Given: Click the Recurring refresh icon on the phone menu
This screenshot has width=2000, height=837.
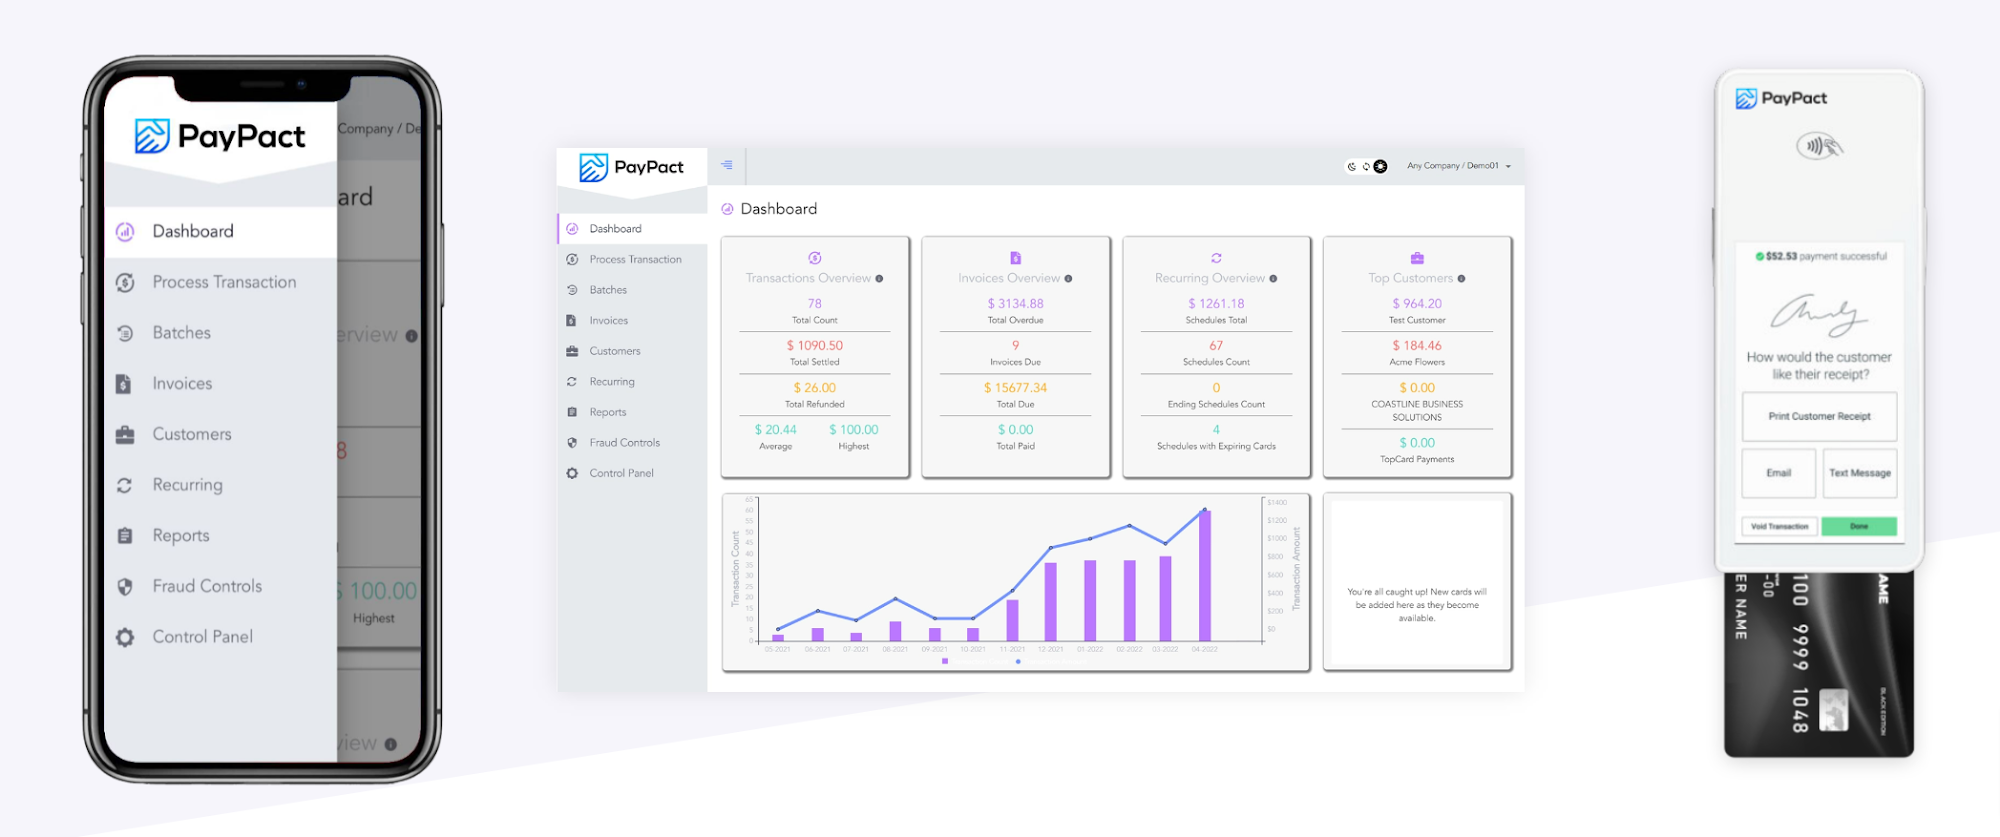Looking at the screenshot, I should click(125, 485).
